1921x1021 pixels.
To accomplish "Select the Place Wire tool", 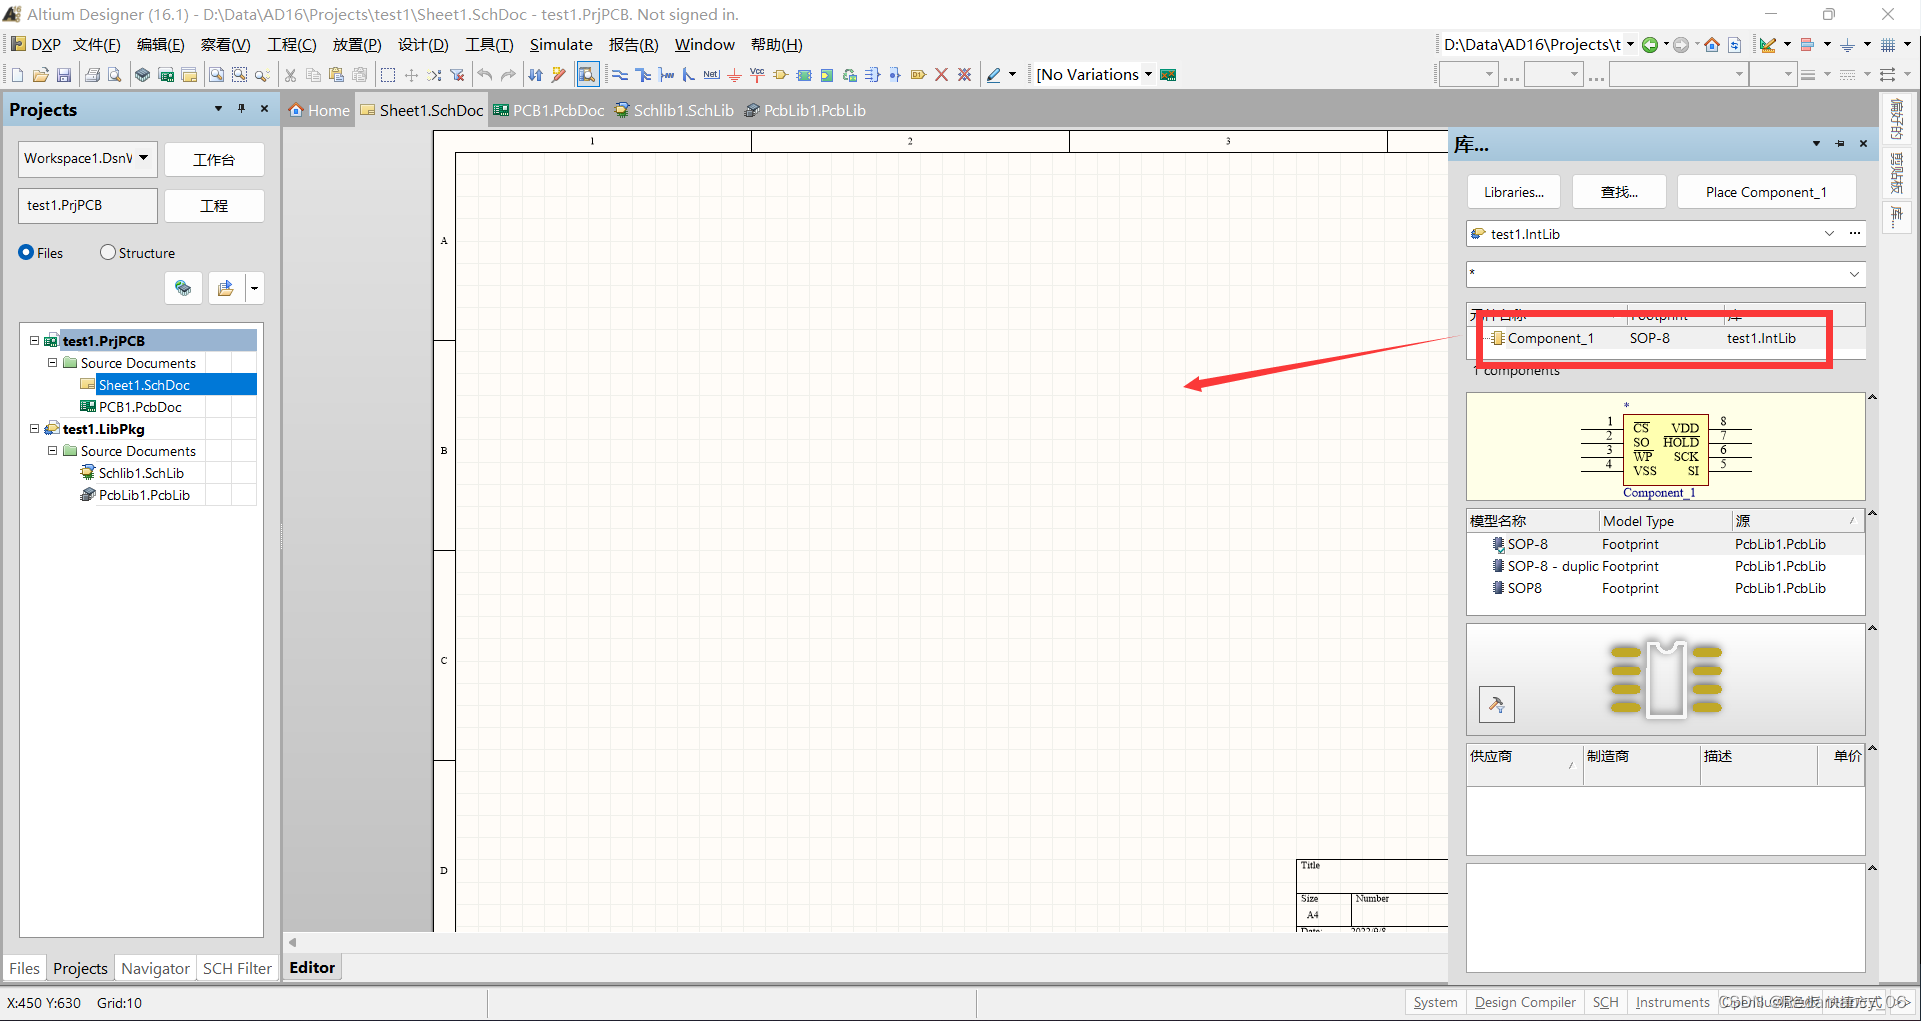I will 620,75.
